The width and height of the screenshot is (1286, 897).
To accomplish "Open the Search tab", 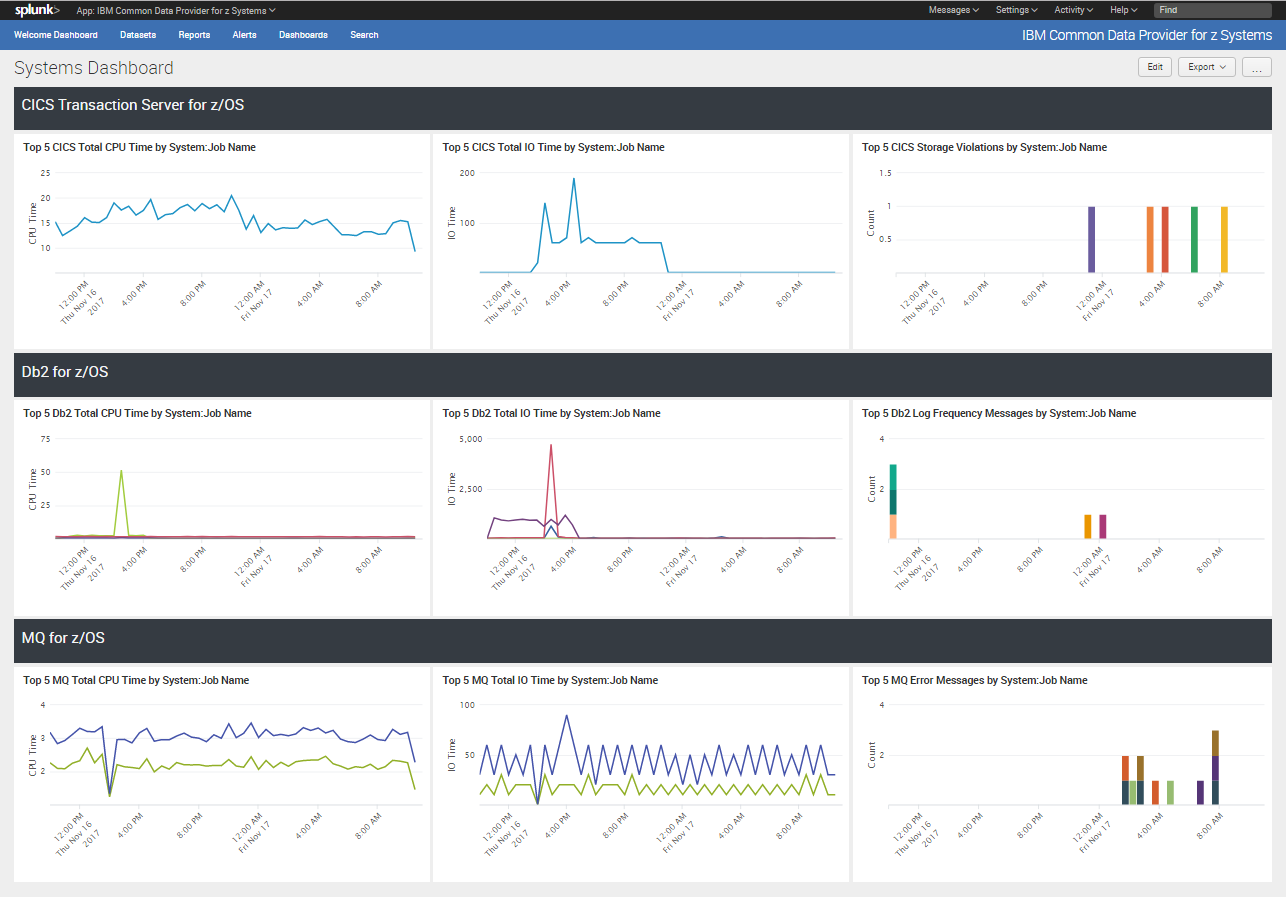I will [364, 35].
